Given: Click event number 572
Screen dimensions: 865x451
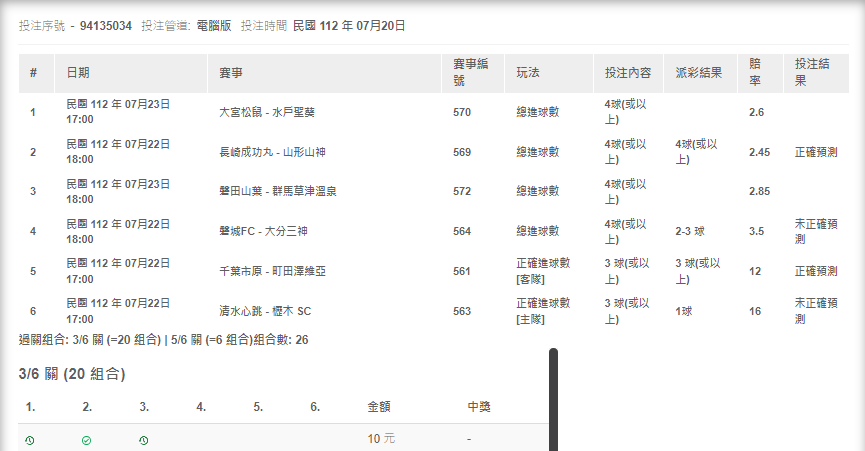Looking at the screenshot, I should click(x=462, y=191).
